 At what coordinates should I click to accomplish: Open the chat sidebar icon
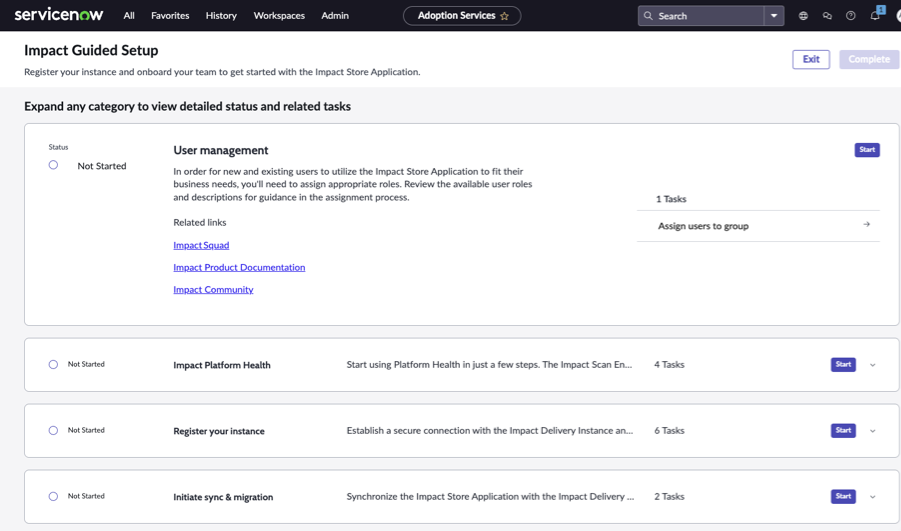(x=827, y=16)
